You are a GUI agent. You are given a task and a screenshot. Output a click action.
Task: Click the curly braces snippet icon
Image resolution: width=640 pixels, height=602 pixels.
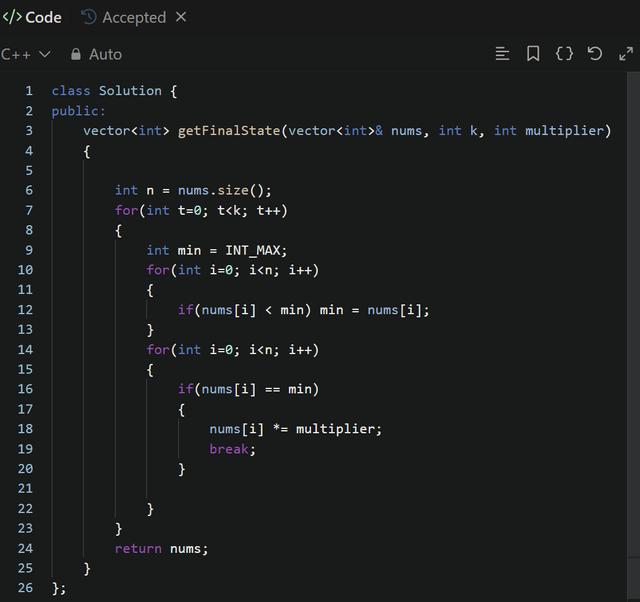[564, 54]
